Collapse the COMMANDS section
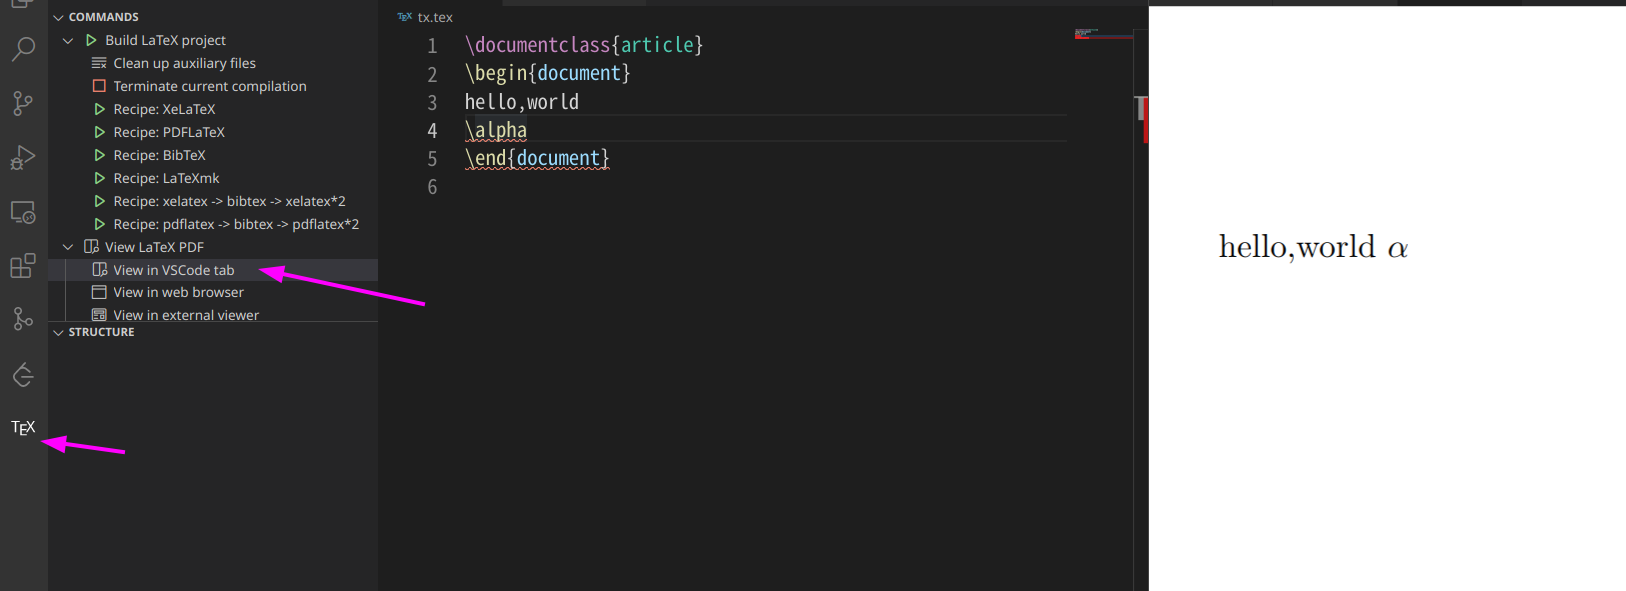This screenshot has width=1626, height=591. coord(58,17)
